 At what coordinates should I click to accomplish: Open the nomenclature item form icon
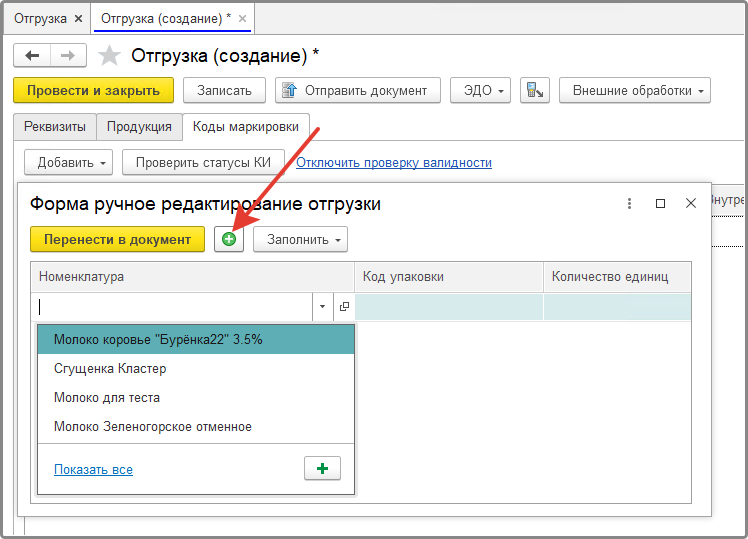tap(344, 307)
